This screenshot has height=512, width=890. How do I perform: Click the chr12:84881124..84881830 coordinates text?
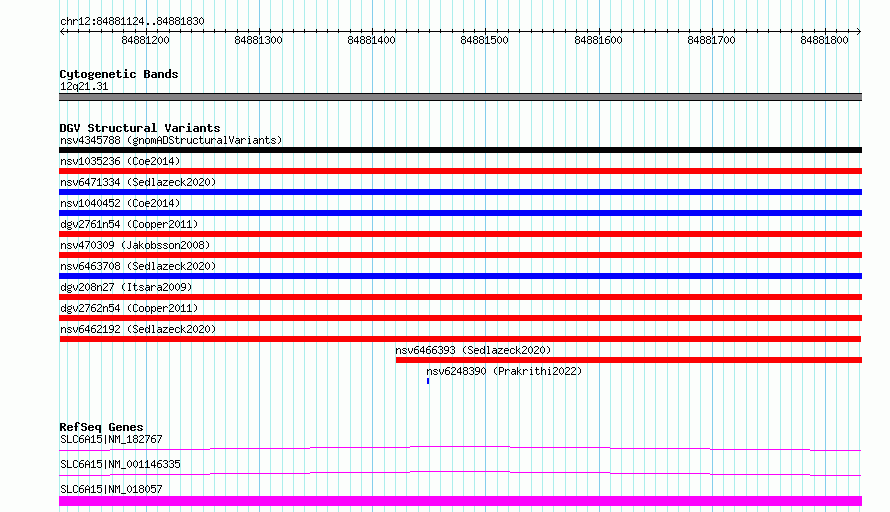coord(132,21)
